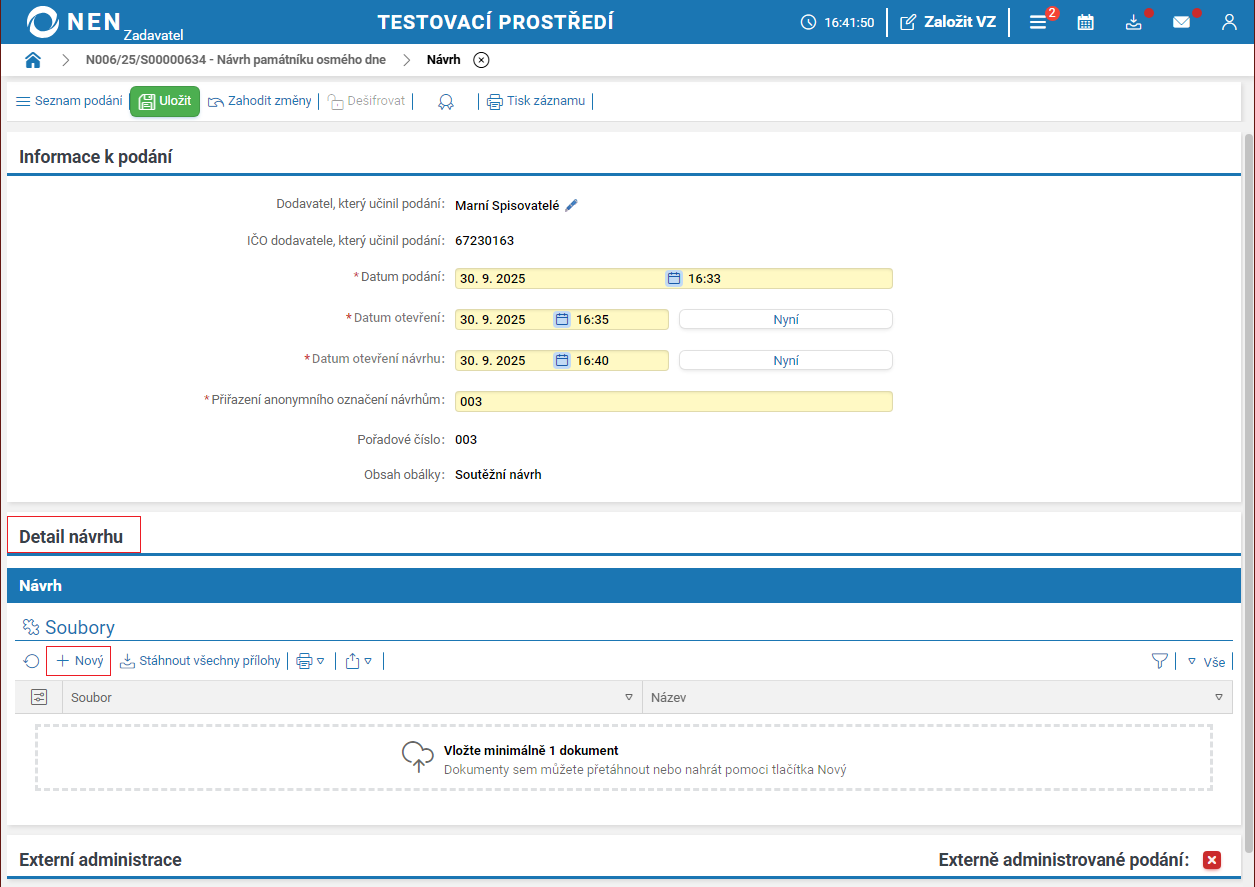Open the messages envelope icon
Image resolution: width=1255 pixels, height=887 pixels.
click(x=1181, y=22)
